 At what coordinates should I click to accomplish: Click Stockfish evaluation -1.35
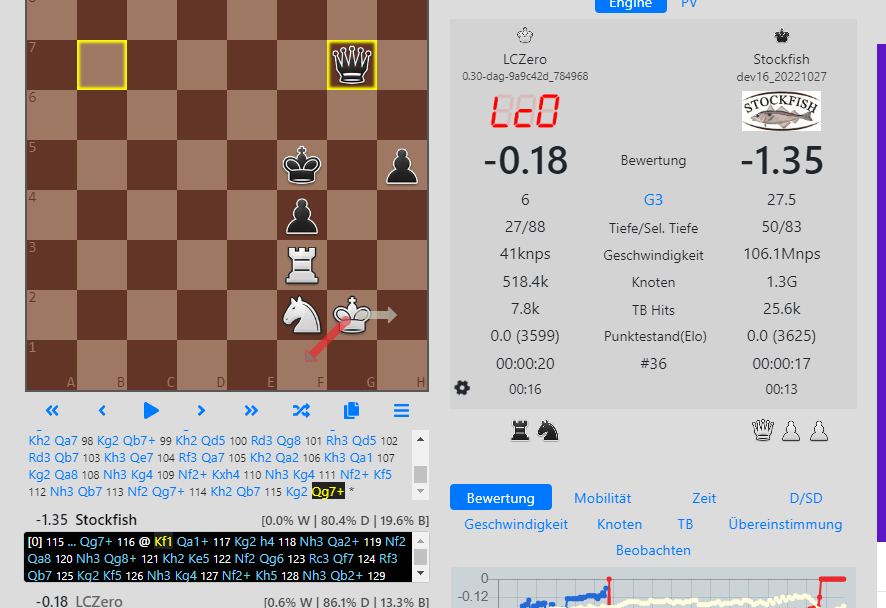[781, 160]
